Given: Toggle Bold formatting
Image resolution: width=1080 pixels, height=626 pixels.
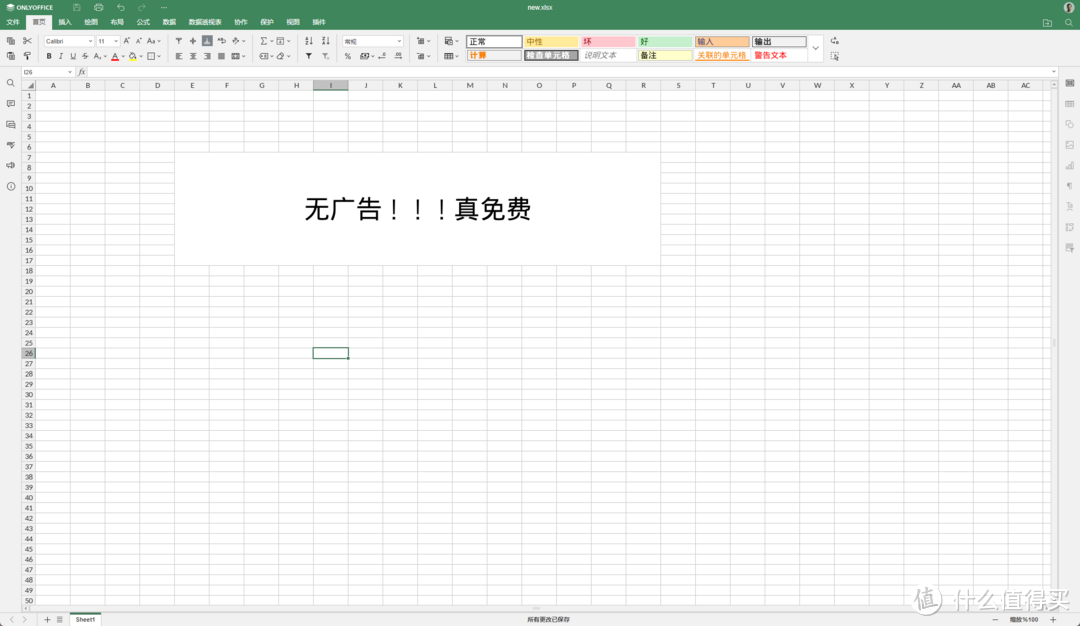Looking at the screenshot, I should tap(48, 56).
